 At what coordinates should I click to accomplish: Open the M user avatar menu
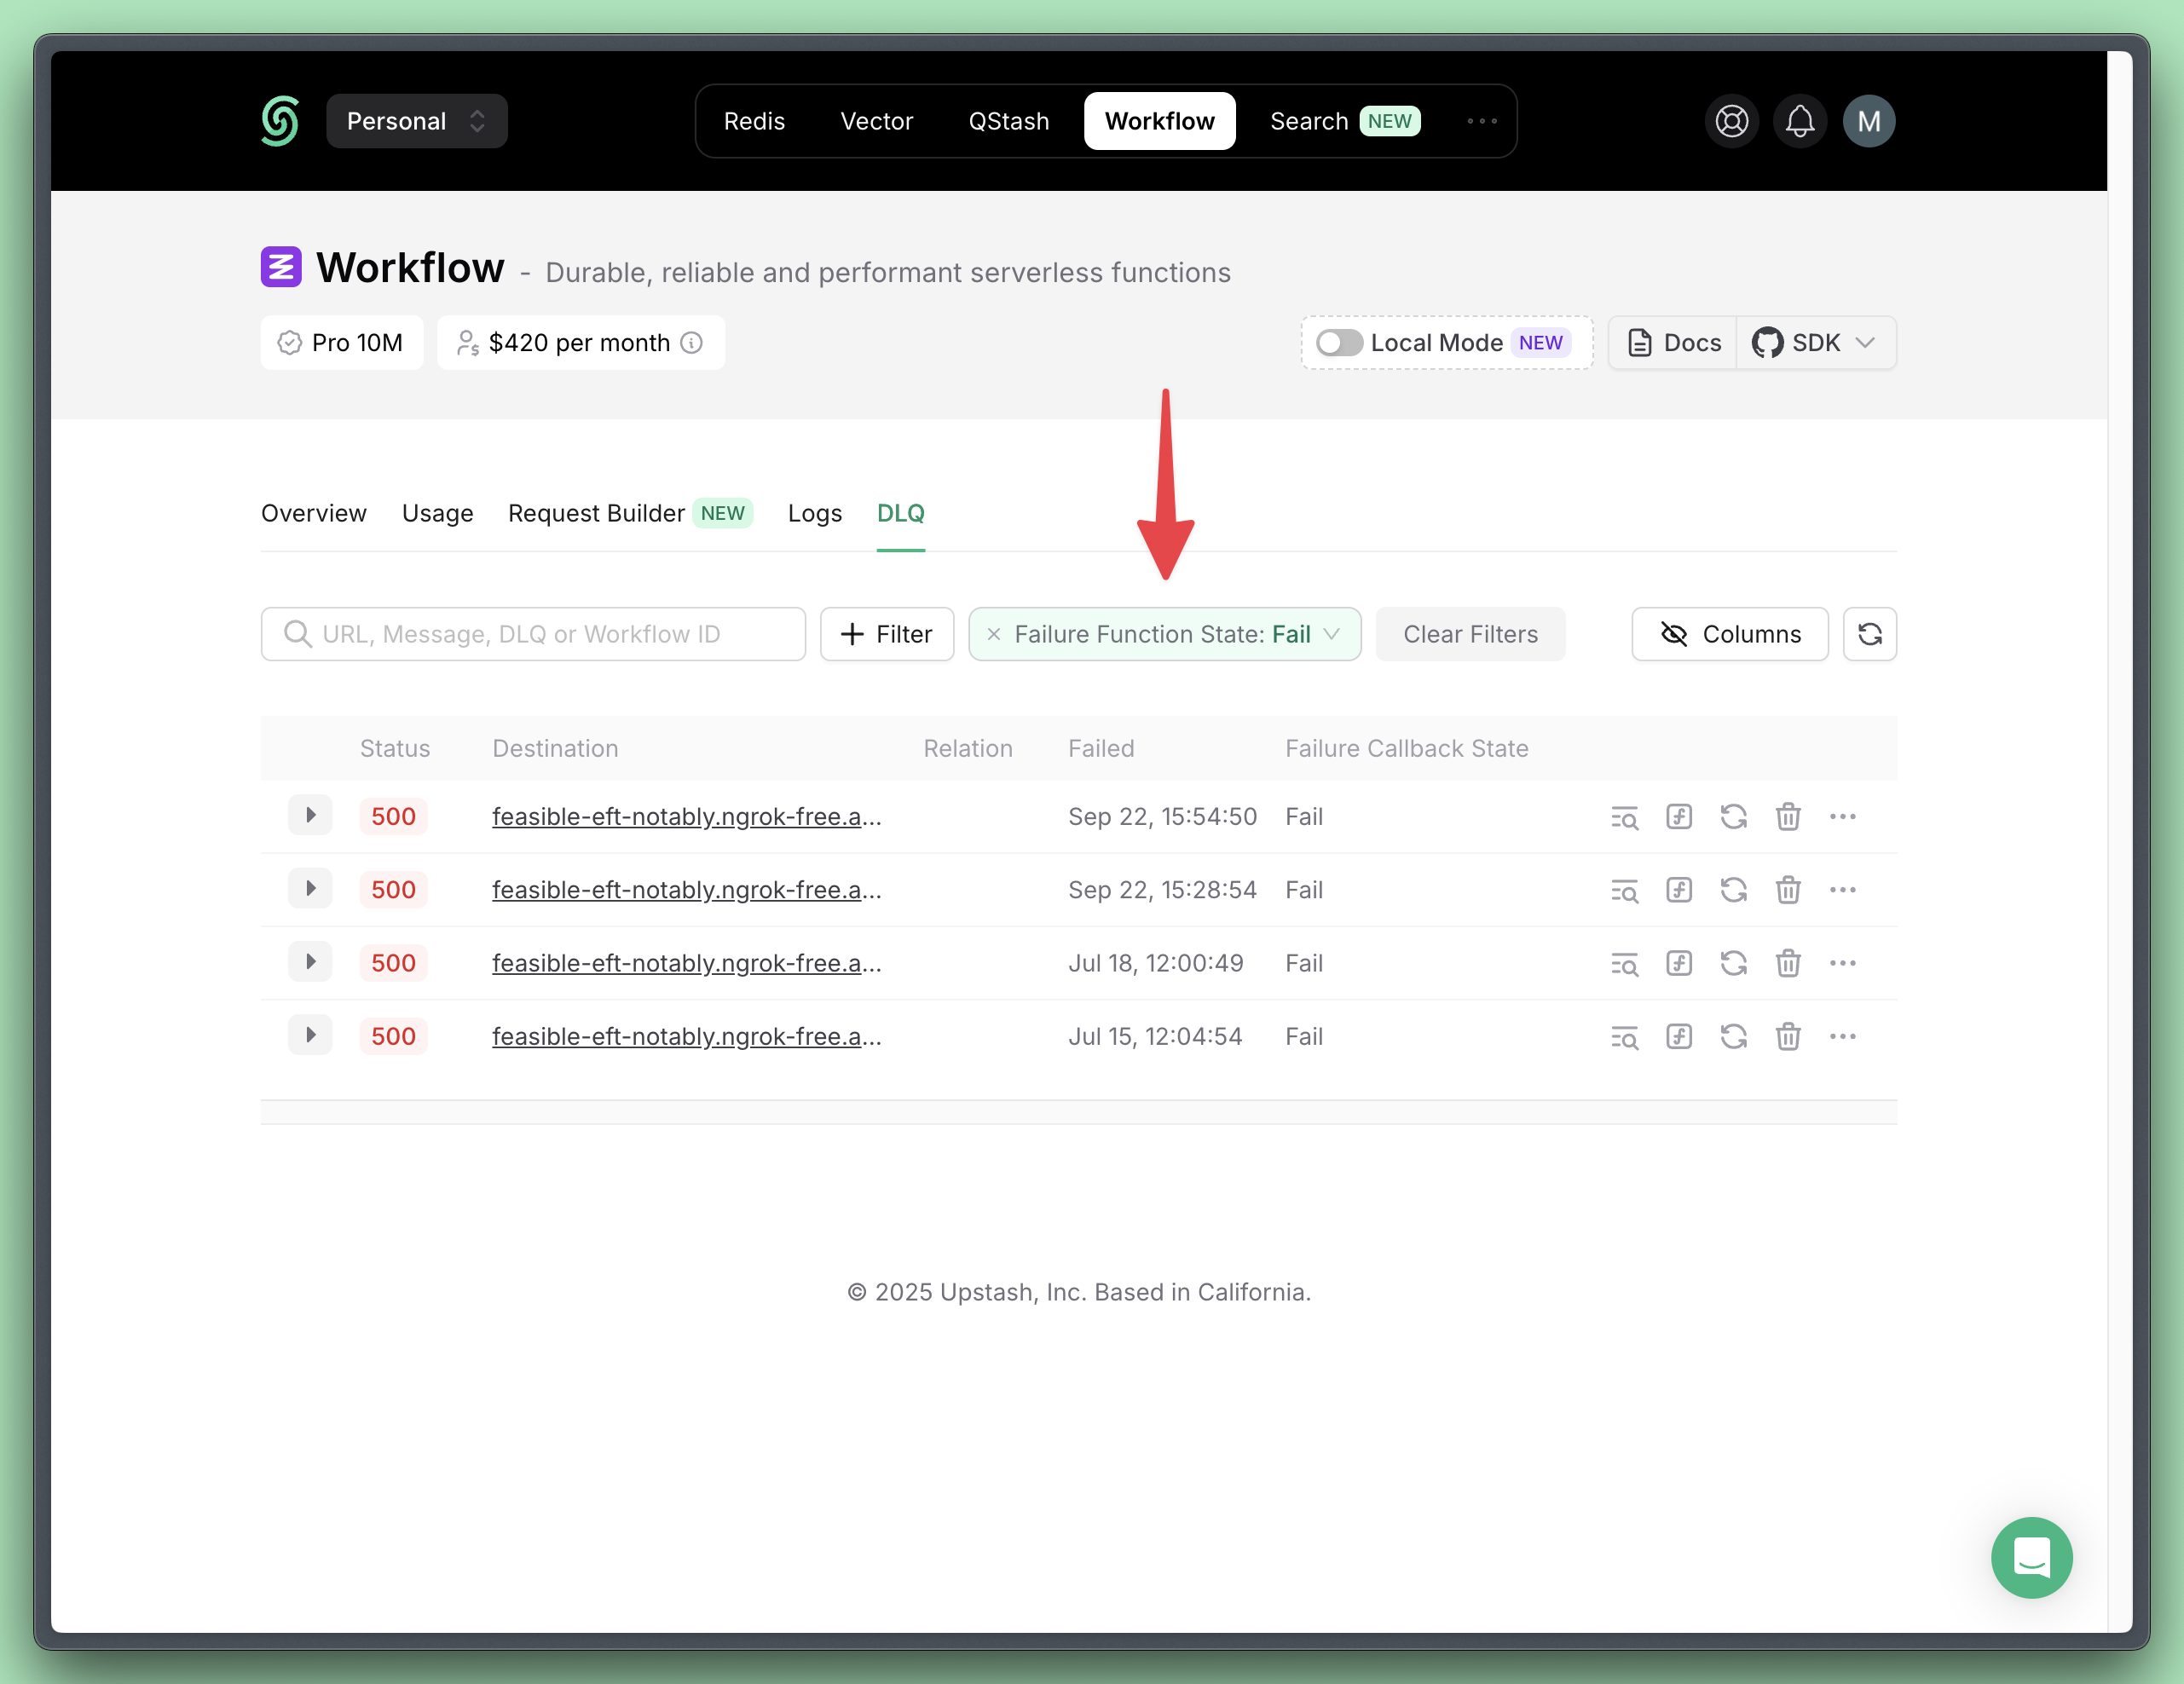point(1869,121)
